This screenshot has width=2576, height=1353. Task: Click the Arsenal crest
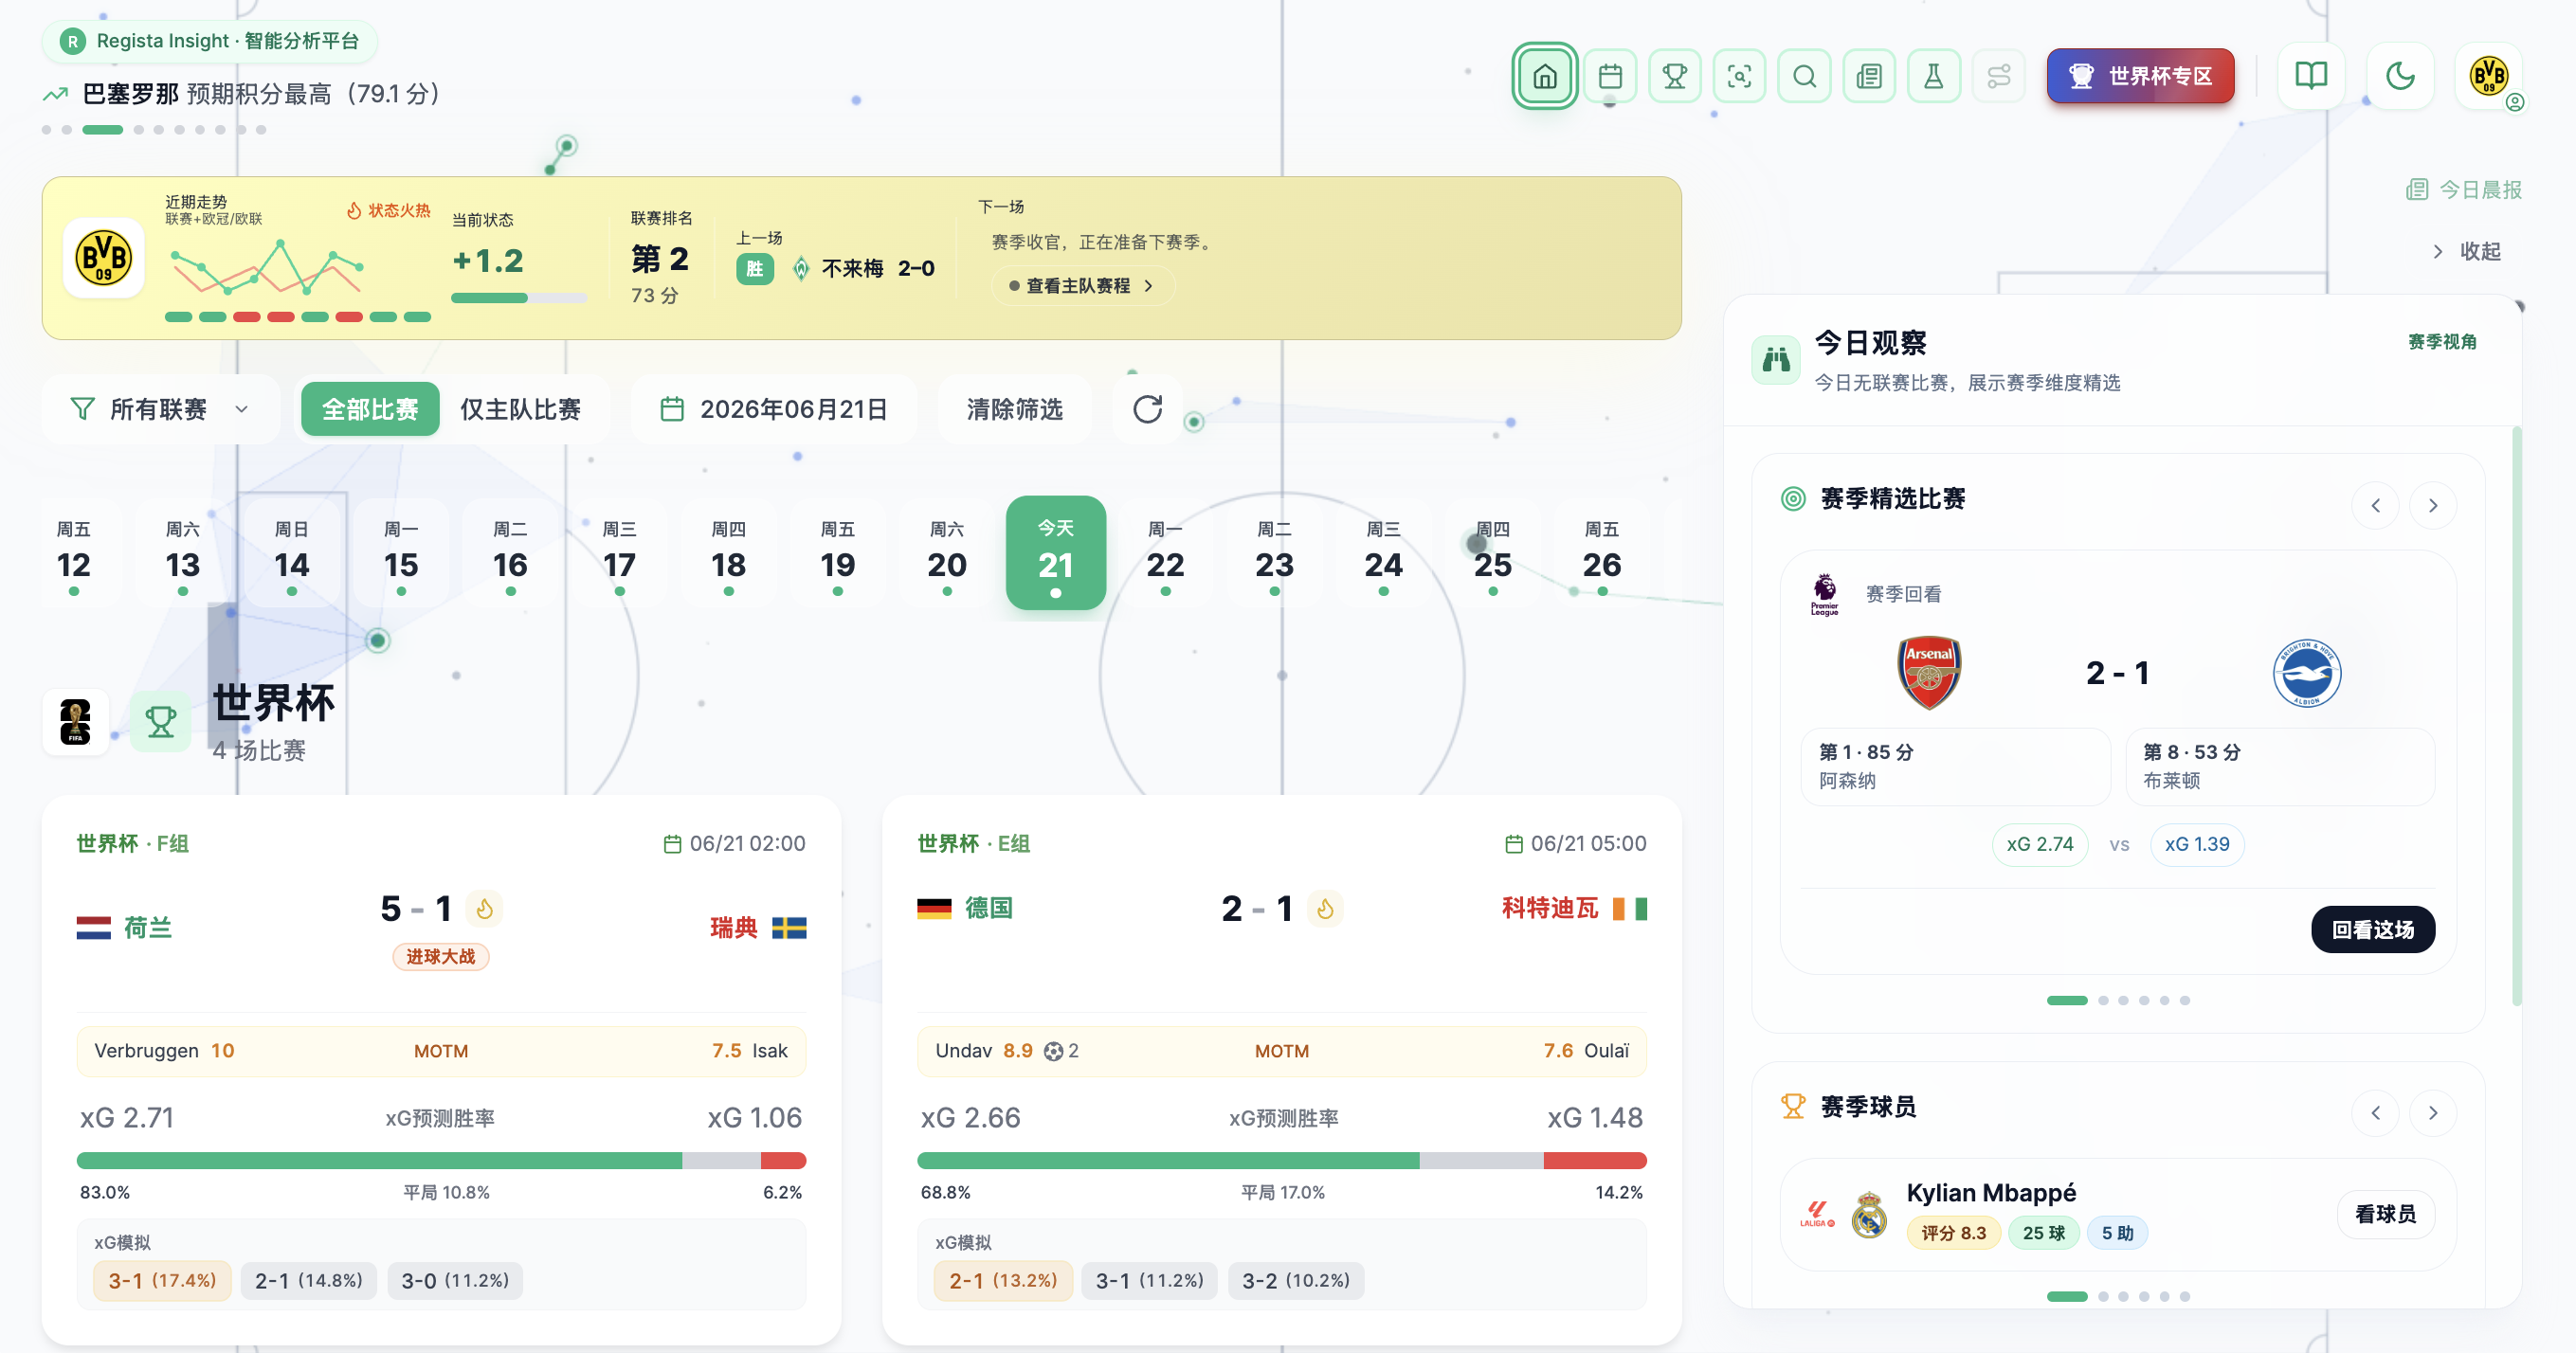[1928, 673]
